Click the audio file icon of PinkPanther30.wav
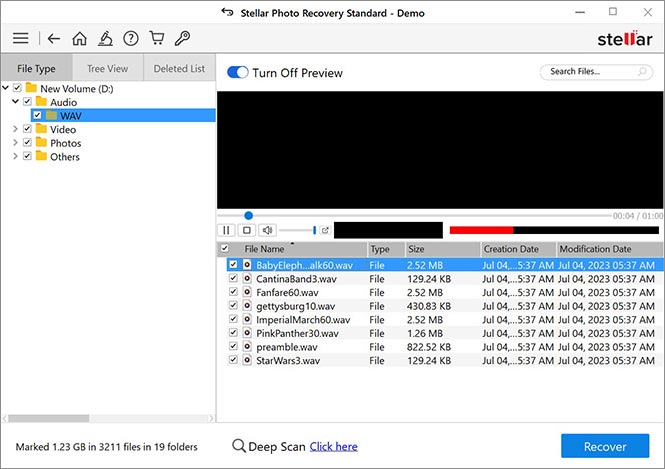The height and width of the screenshot is (469, 665). point(247,333)
